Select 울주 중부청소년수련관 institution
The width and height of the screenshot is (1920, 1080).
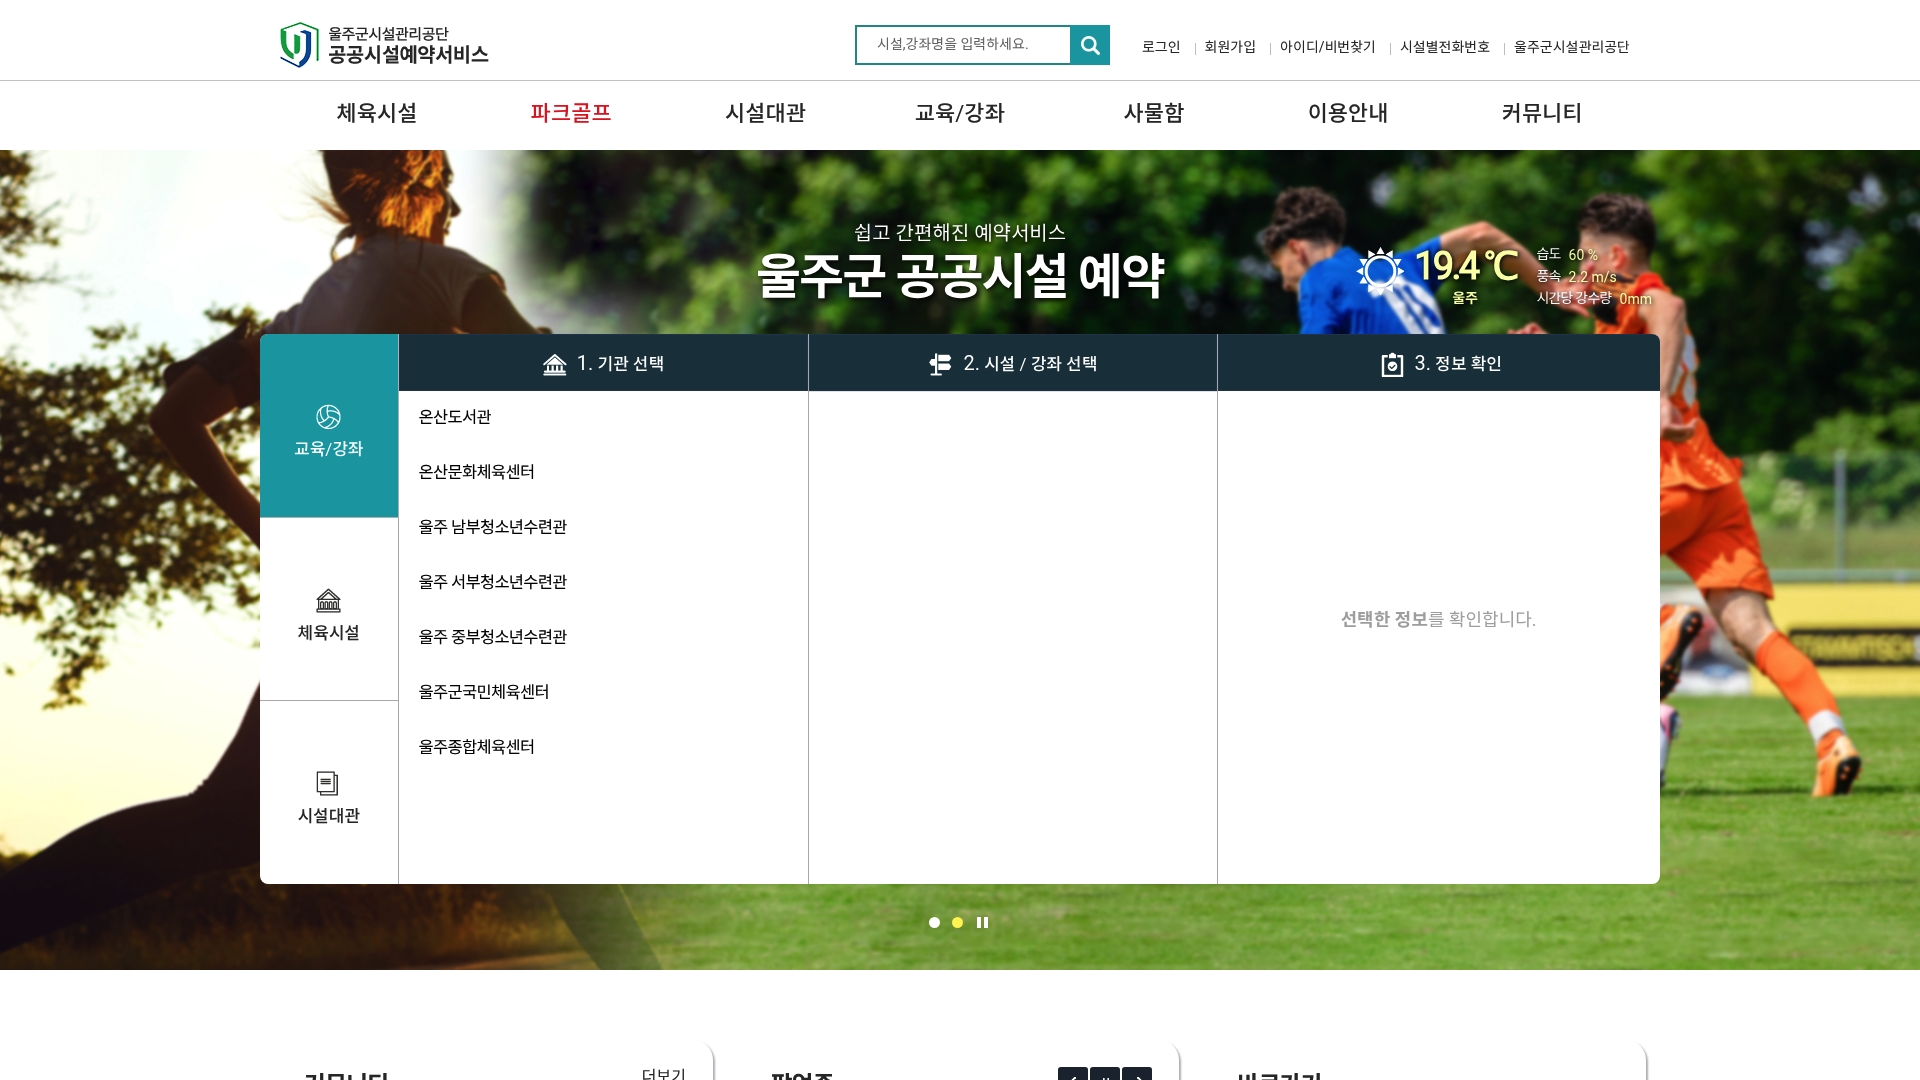(493, 637)
